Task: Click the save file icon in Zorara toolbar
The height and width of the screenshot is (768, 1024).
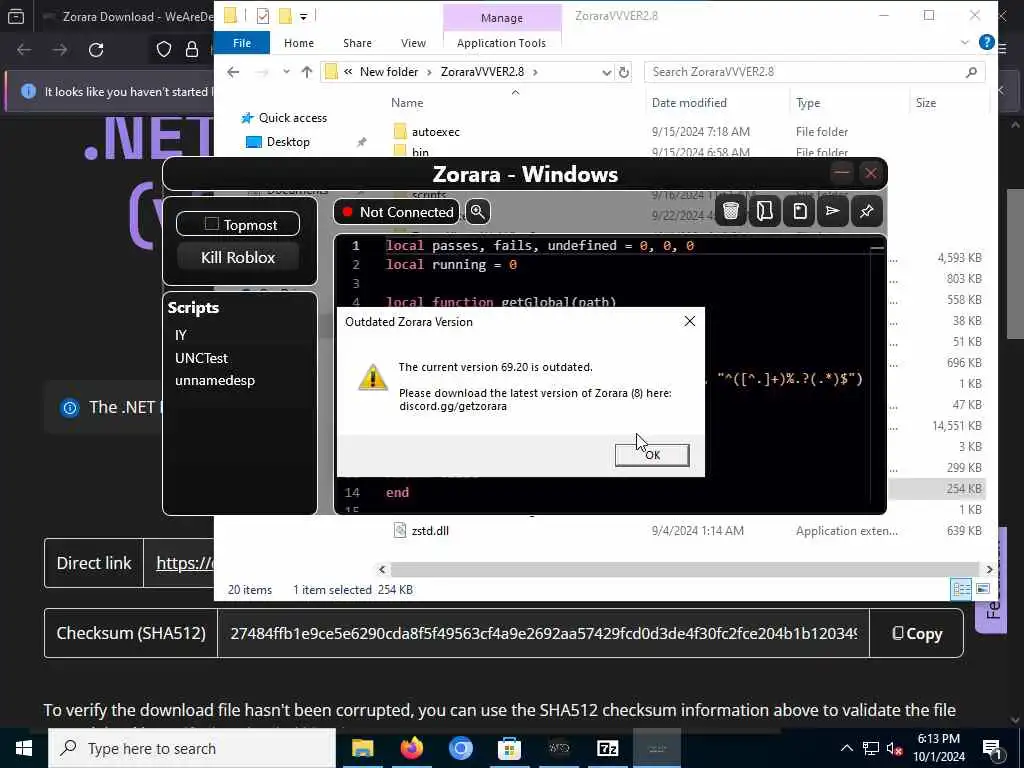Action: coord(799,211)
